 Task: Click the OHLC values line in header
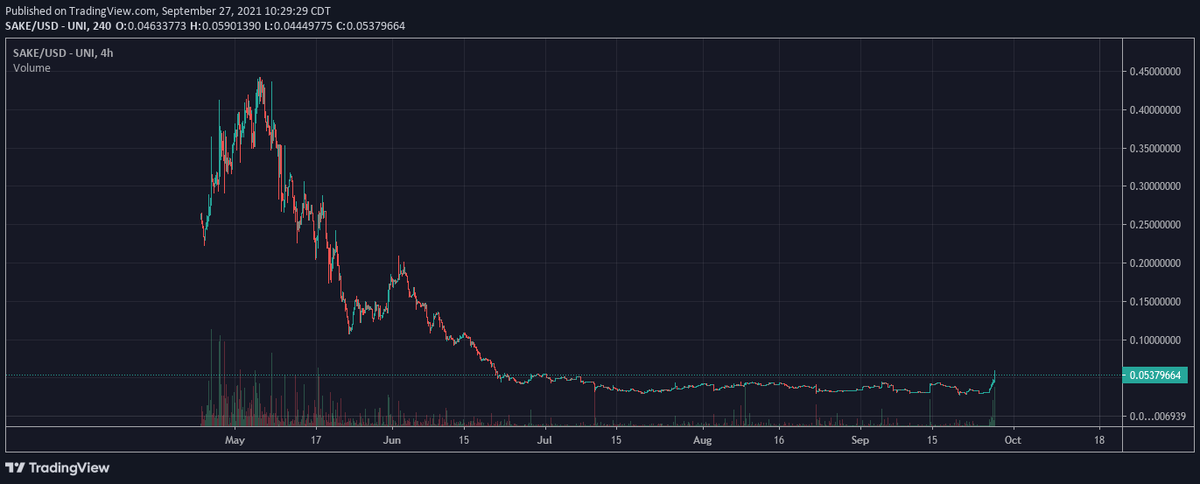click(261, 25)
